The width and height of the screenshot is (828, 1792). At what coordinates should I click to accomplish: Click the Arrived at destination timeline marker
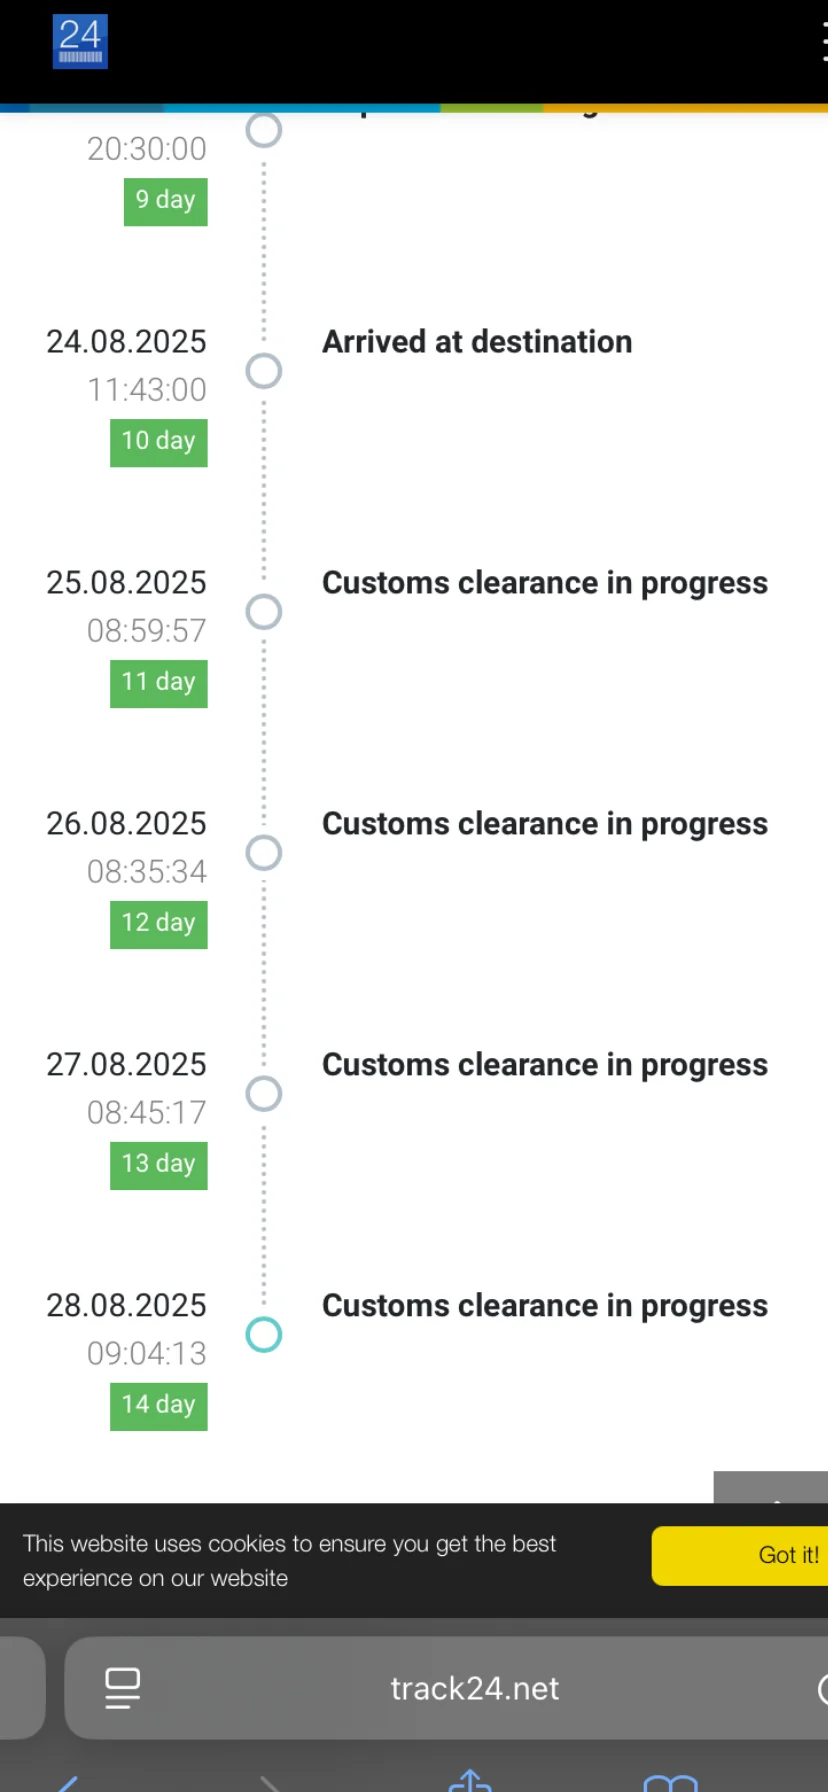(x=264, y=371)
